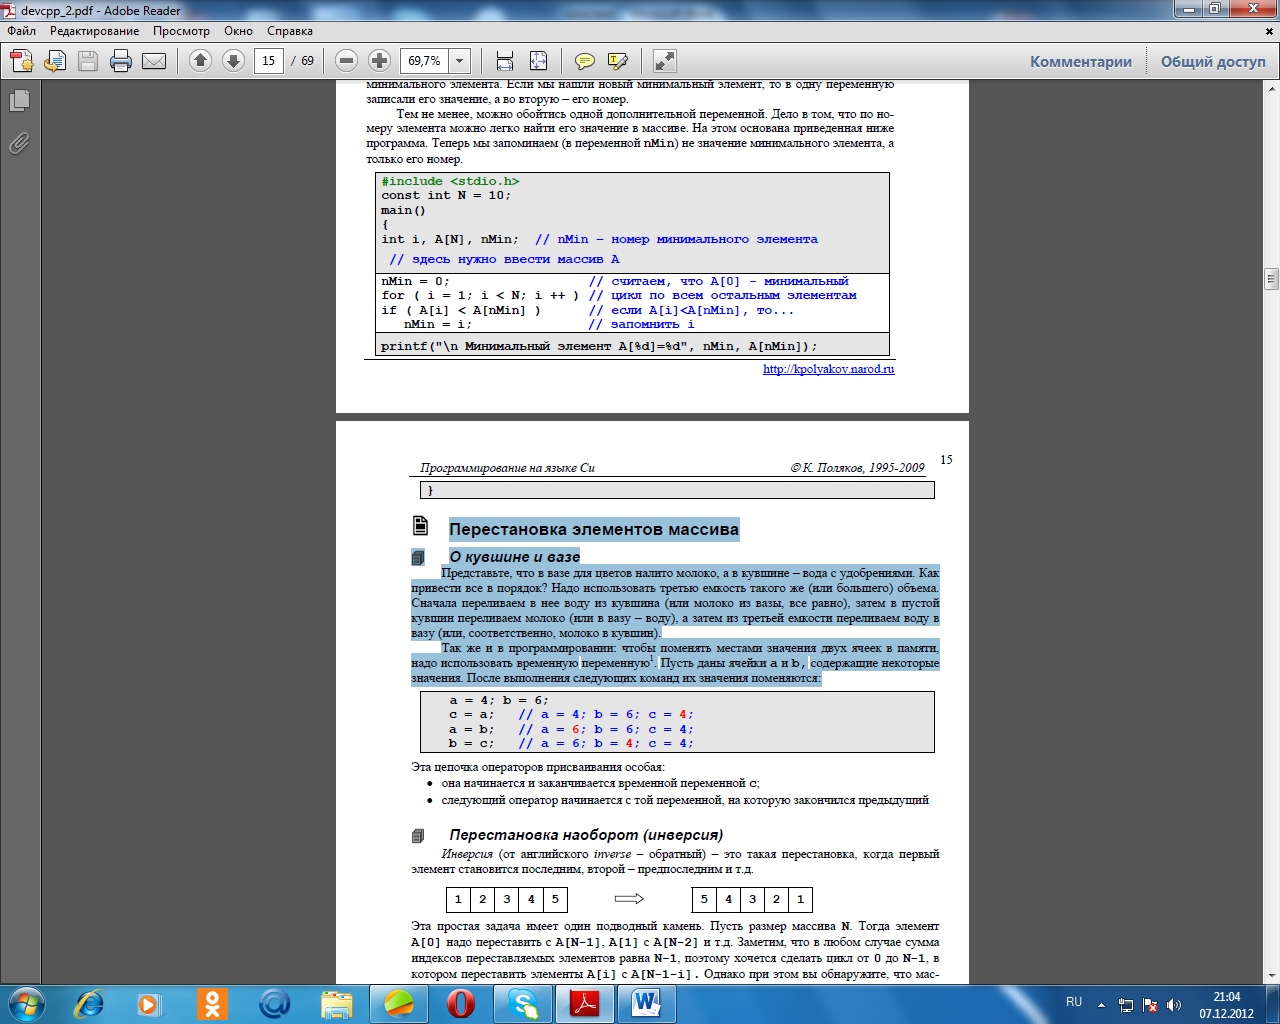Click the heading 'Перестановка элементов массива'
Image resolution: width=1280 pixels, height=1024 pixels.
pos(594,529)
